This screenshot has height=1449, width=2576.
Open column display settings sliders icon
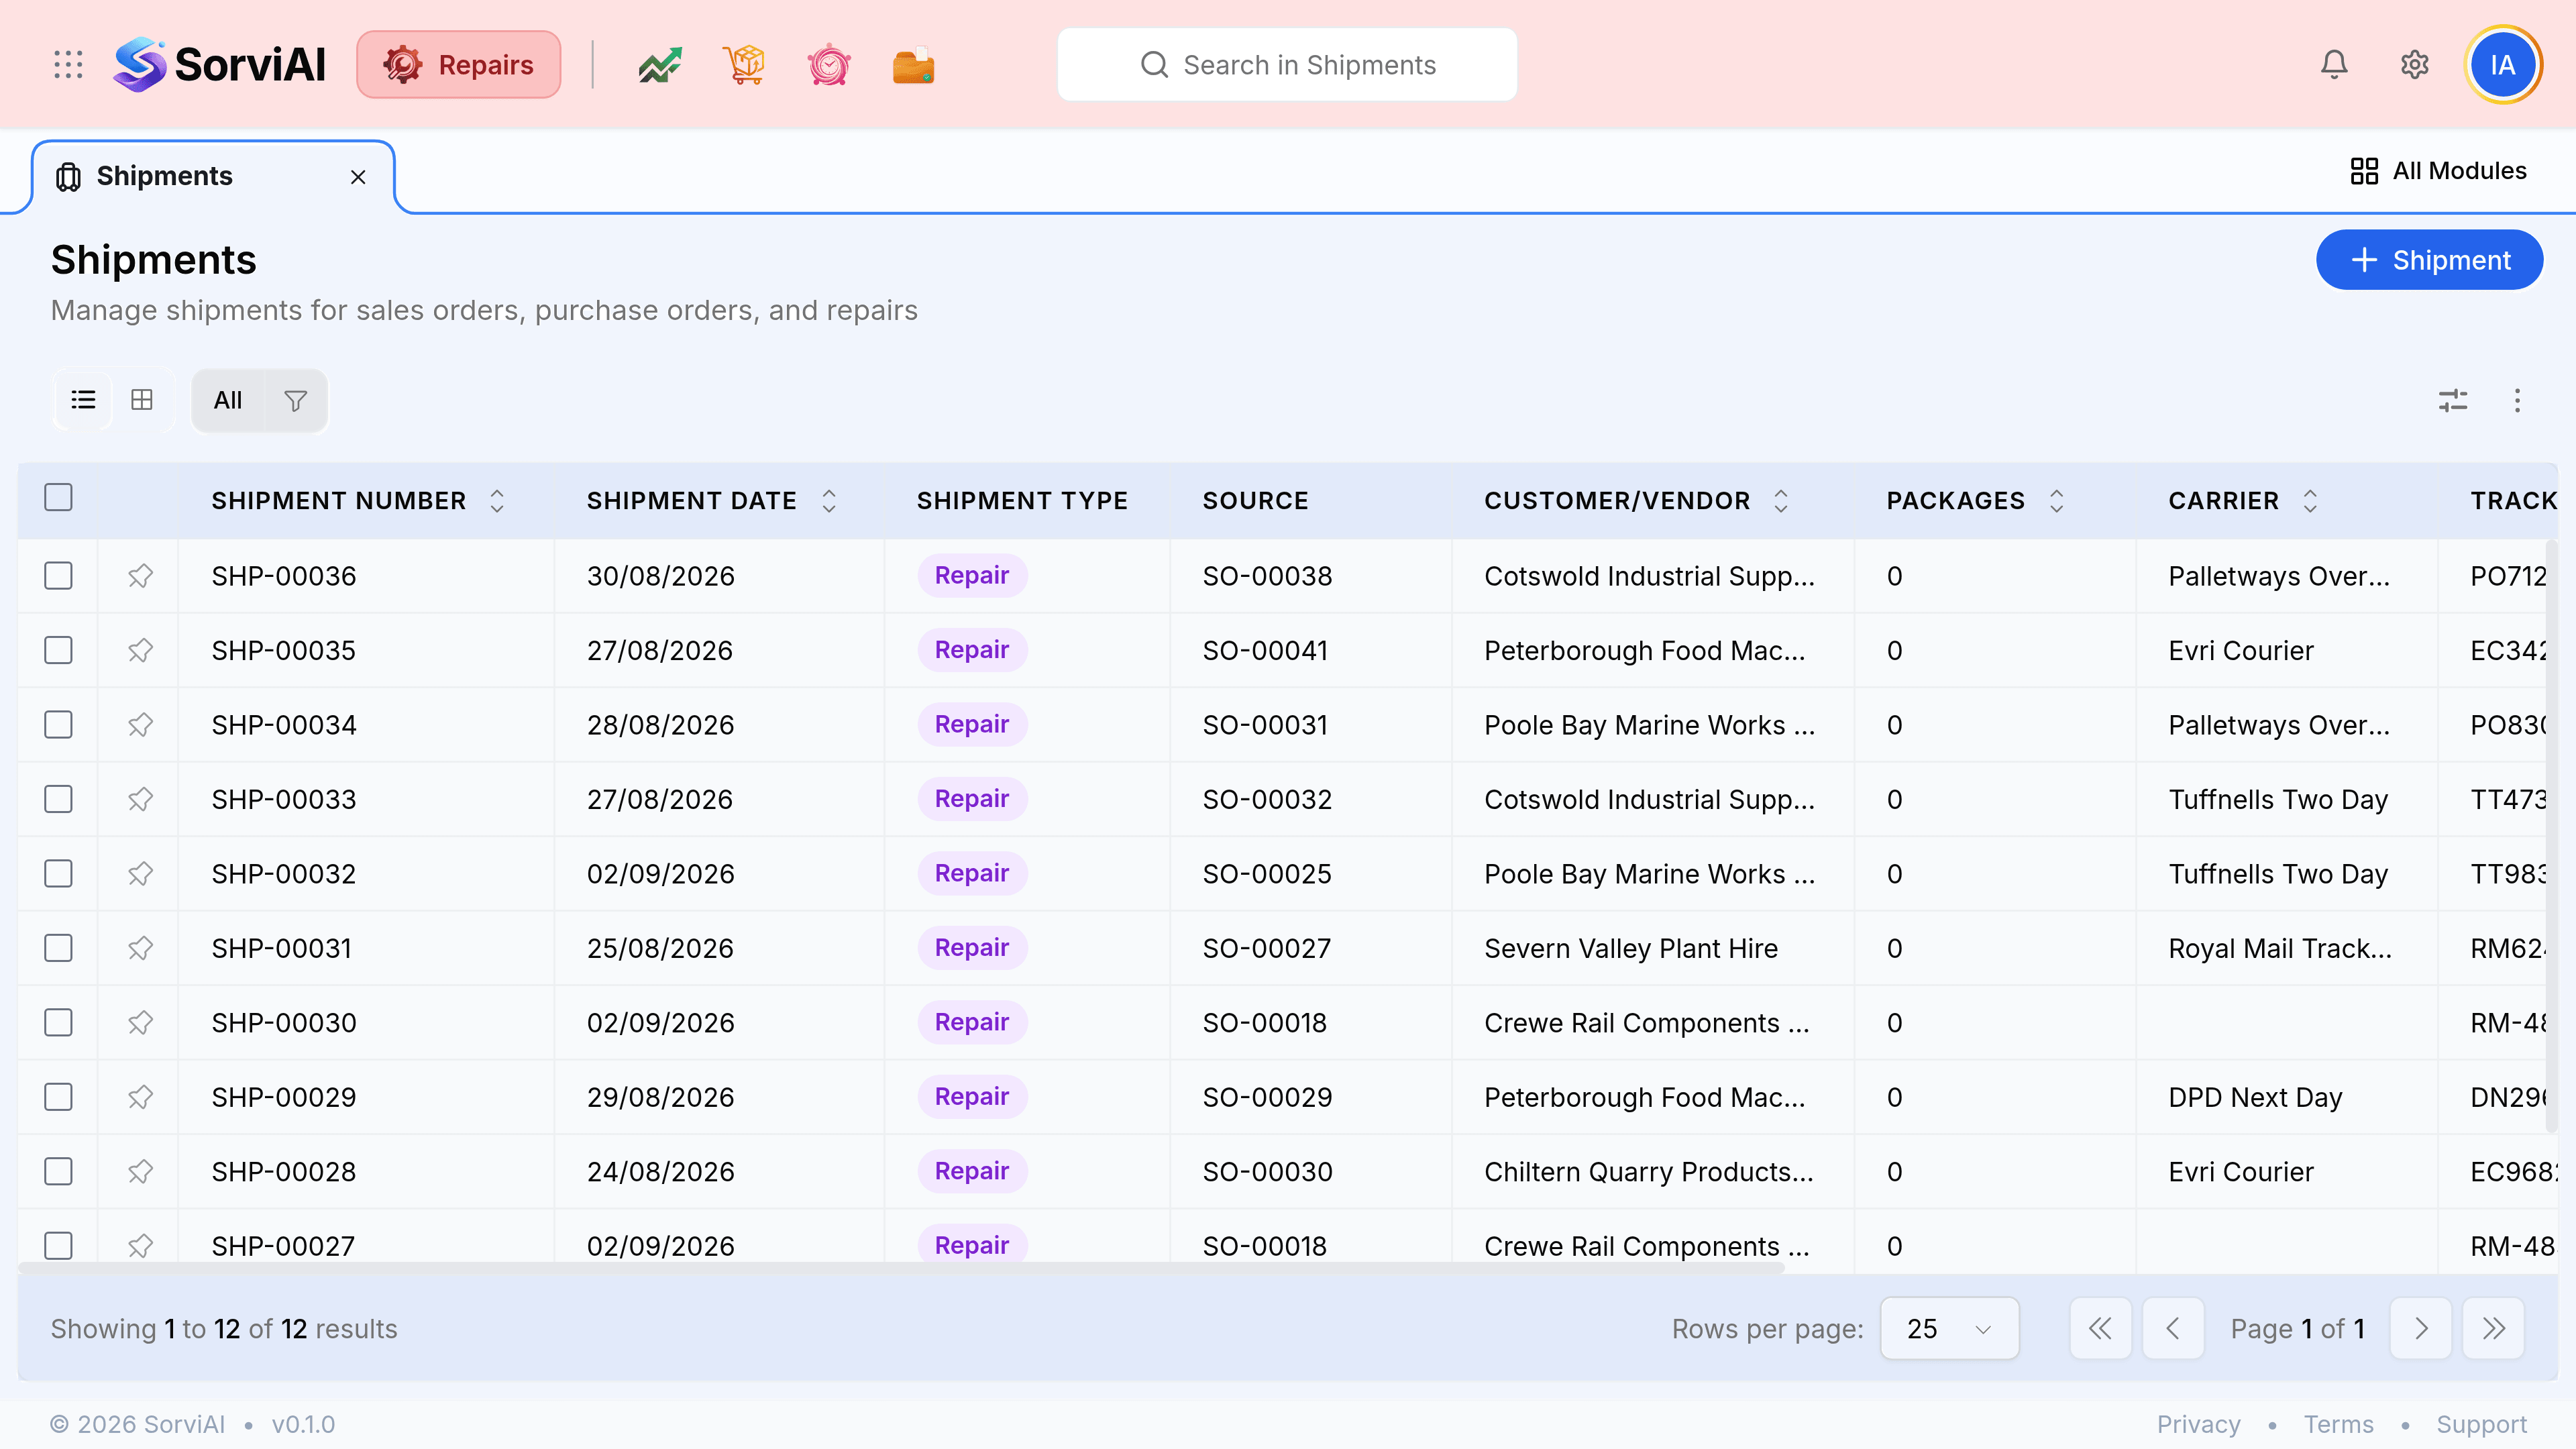coord(2453,401)
